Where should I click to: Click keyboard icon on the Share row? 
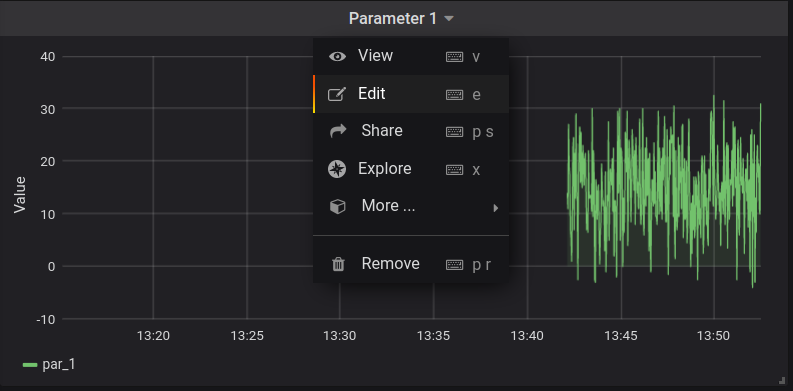click(x=454, y=132)
